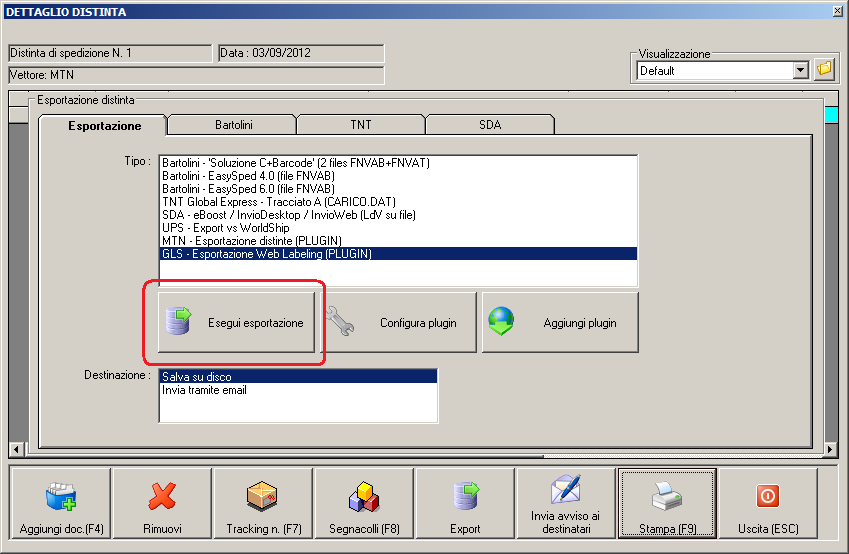849x554 pixels.
Task: Choose Salva su disco destination
Action: pyautogui.click(x=298, y=376)
